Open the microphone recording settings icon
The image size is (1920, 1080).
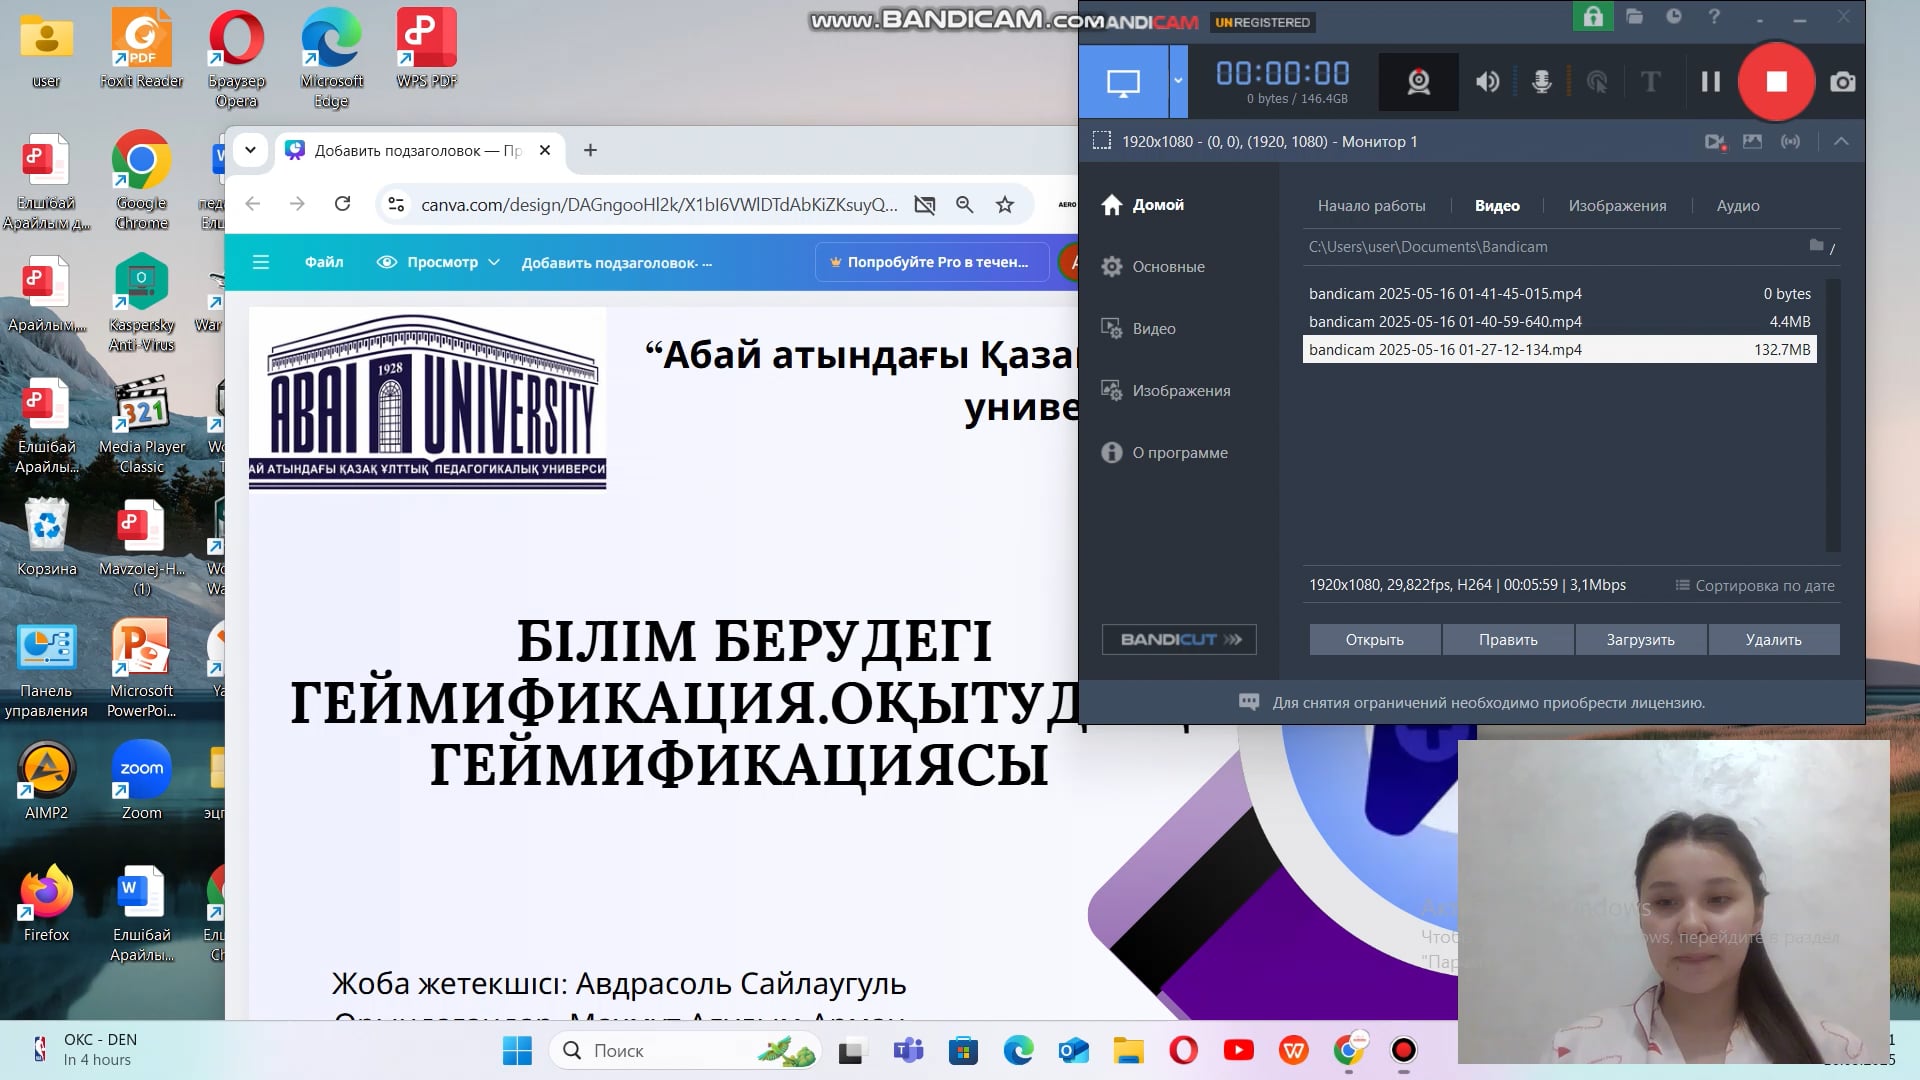point(1540,82)
